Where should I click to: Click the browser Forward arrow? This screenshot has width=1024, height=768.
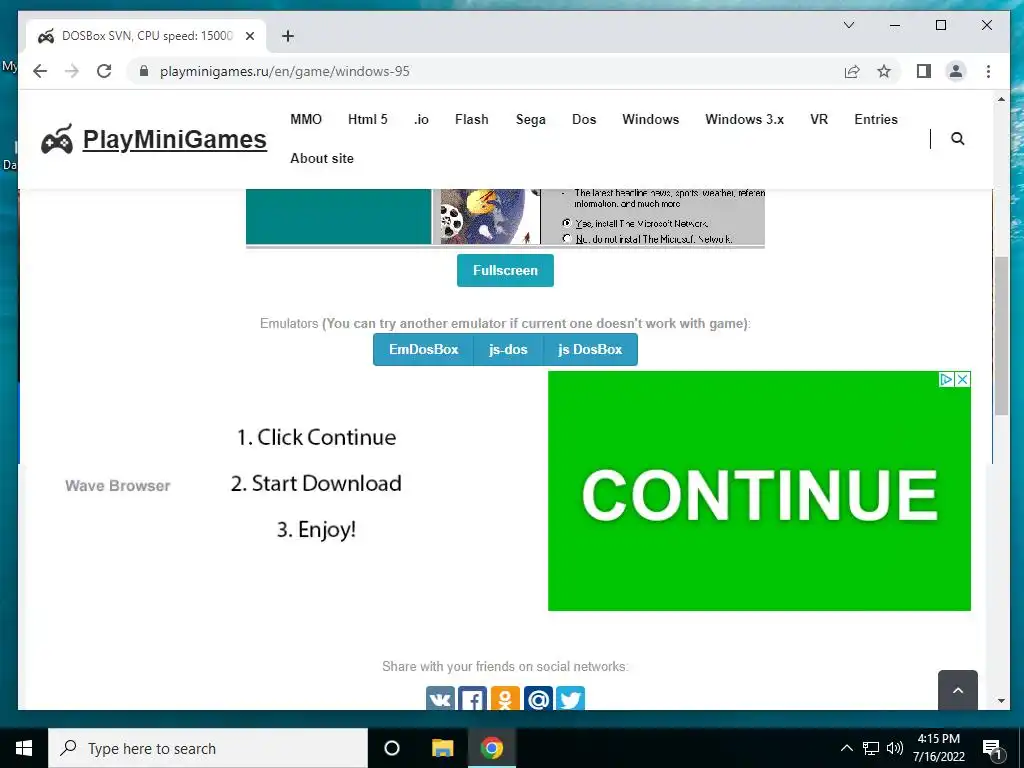pos(72,71)
